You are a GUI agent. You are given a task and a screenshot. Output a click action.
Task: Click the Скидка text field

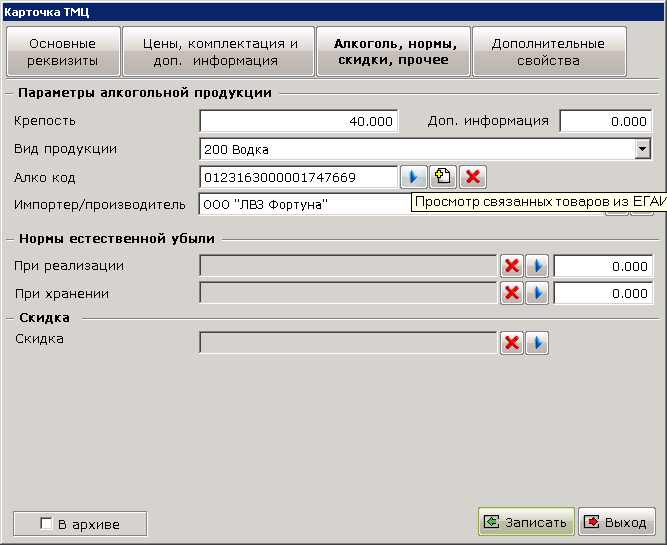point(348,343)
